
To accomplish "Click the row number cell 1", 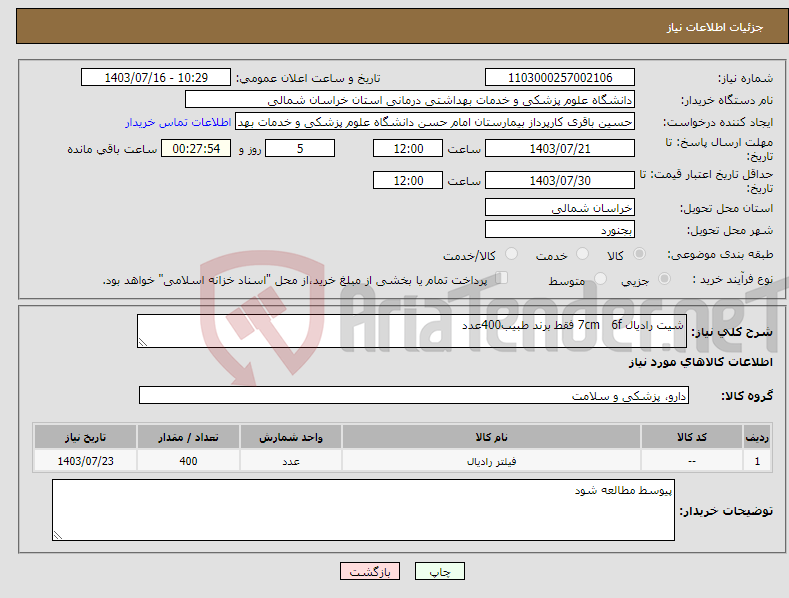I will [757, 461].
